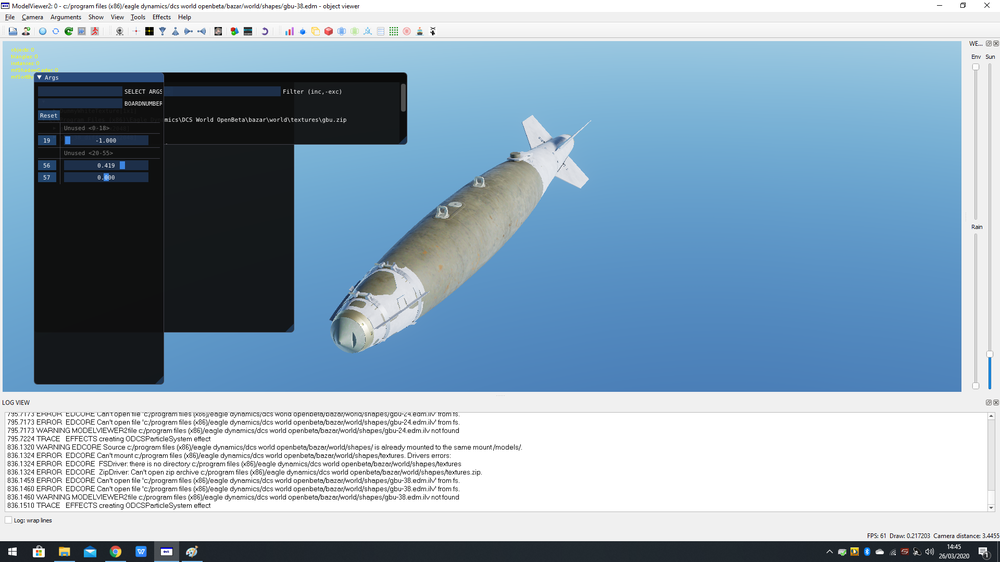The width and height of the screenshot is (1000, 562).
Task: Click the small blue gem icon
Action: [302, 31]
